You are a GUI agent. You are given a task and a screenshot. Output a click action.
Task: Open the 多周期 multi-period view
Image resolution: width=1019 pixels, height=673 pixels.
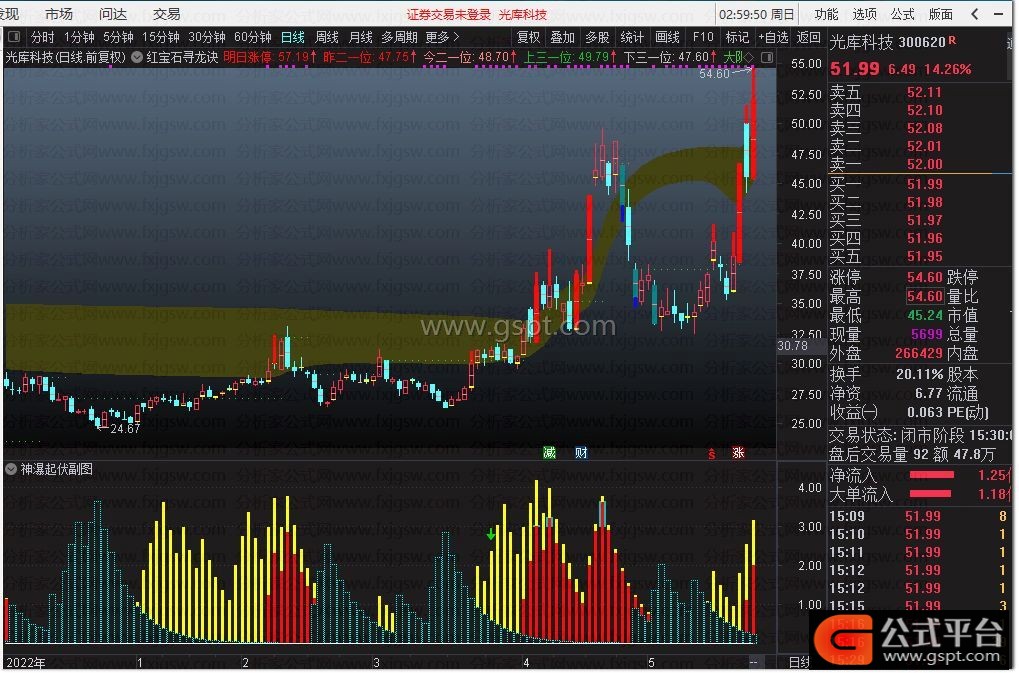point(400,38)
